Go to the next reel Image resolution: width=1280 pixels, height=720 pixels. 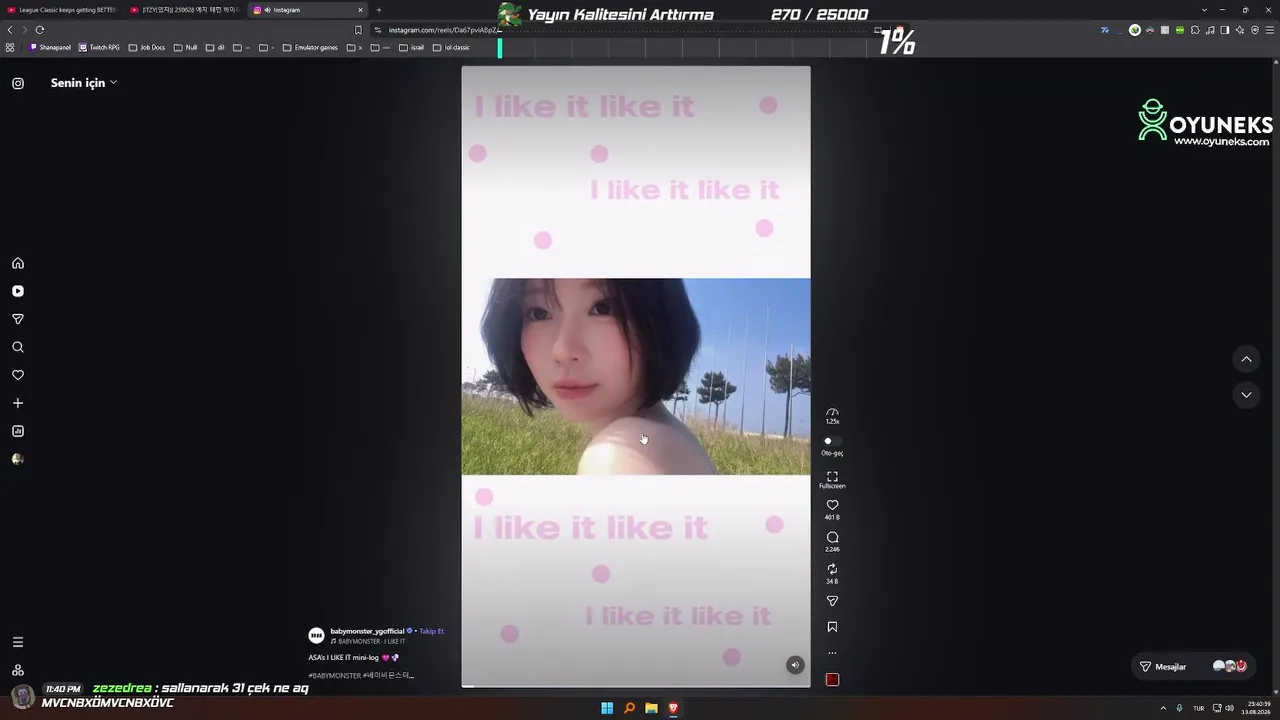click(x=1246, y=395)
